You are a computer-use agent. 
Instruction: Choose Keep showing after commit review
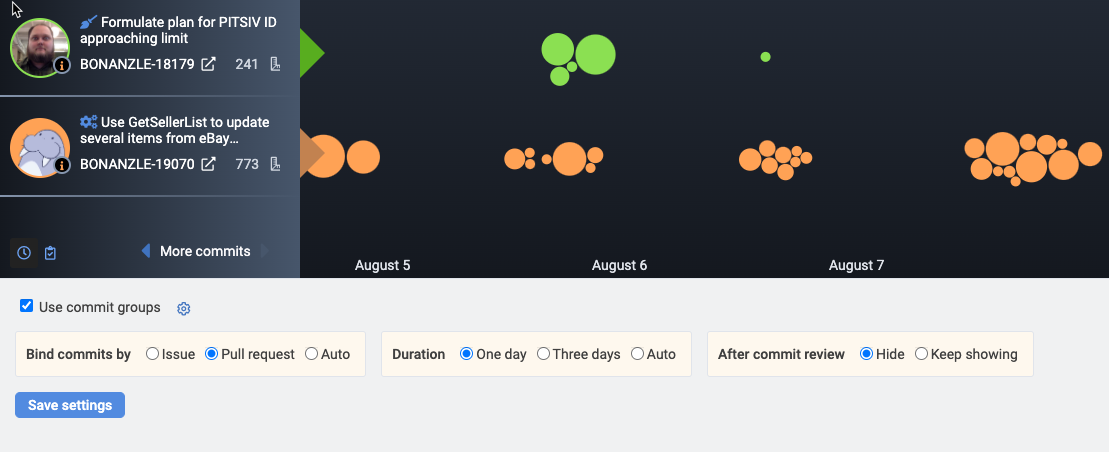pyautogui.click(x=921, y=354)
